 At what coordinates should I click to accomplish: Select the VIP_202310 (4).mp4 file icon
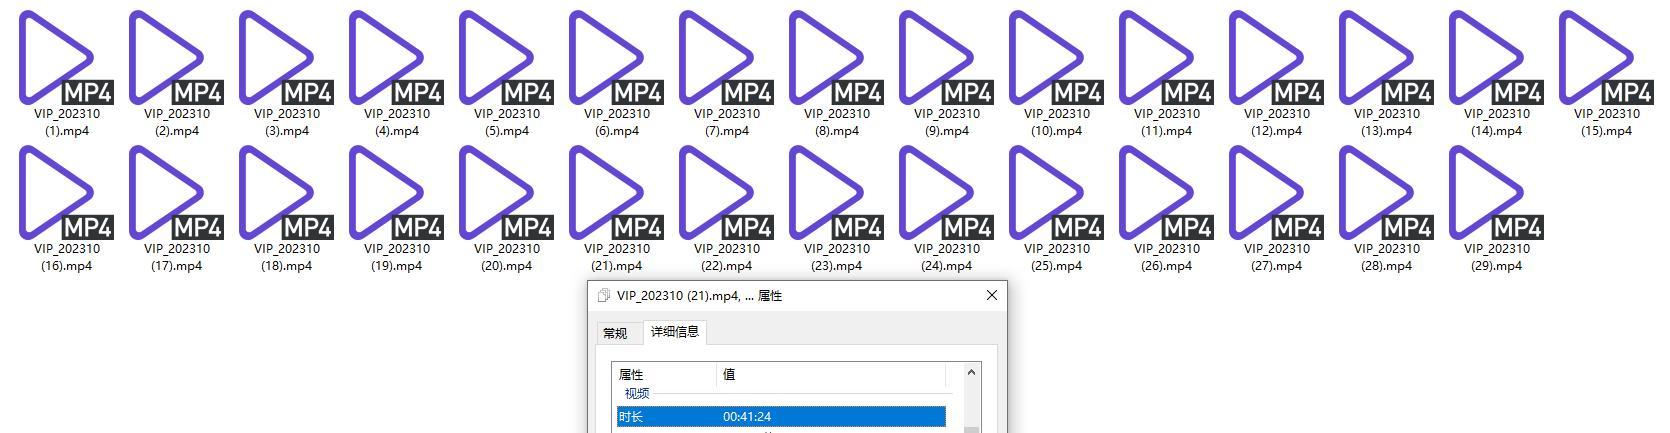(396, 58)
